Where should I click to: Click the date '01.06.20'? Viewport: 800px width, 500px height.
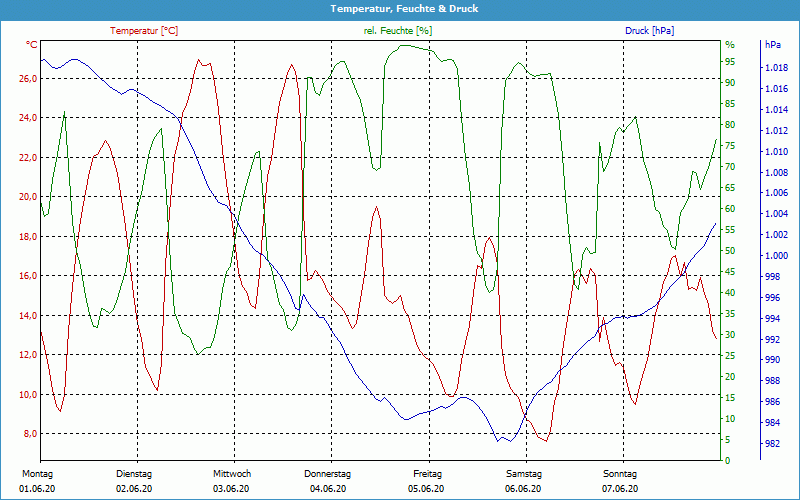[x=37, y=489]
